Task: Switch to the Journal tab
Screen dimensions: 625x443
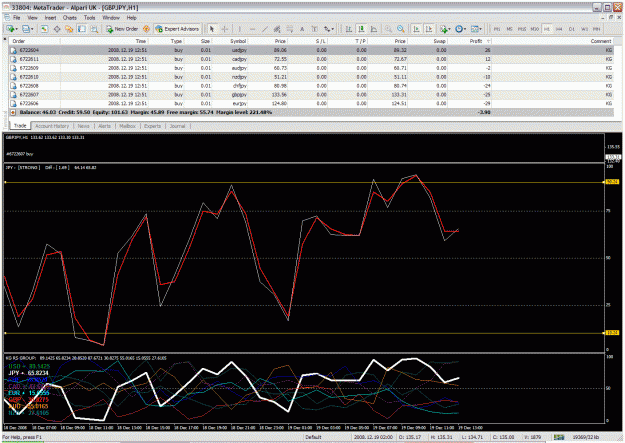Action: (177, 126)
